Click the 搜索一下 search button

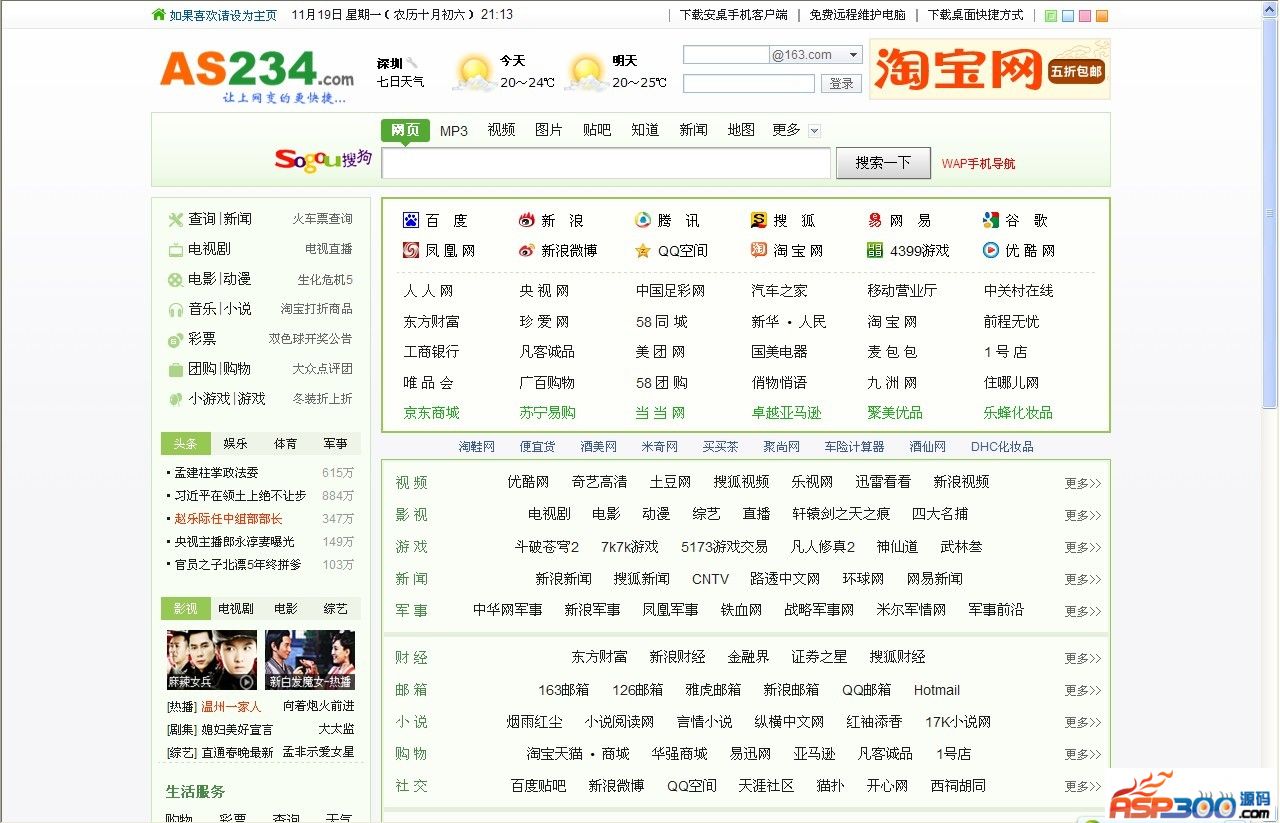pos(883,162)
